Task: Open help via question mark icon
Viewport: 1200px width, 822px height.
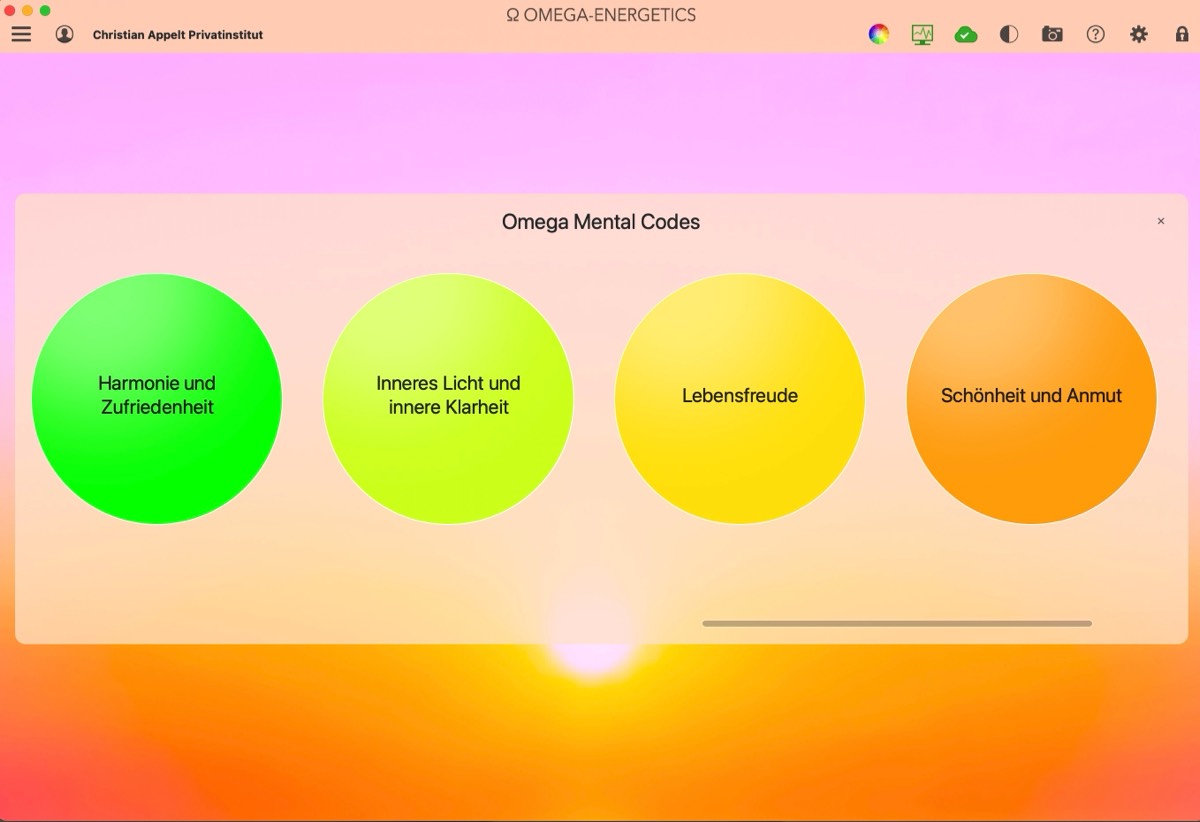Action: 1096,34
